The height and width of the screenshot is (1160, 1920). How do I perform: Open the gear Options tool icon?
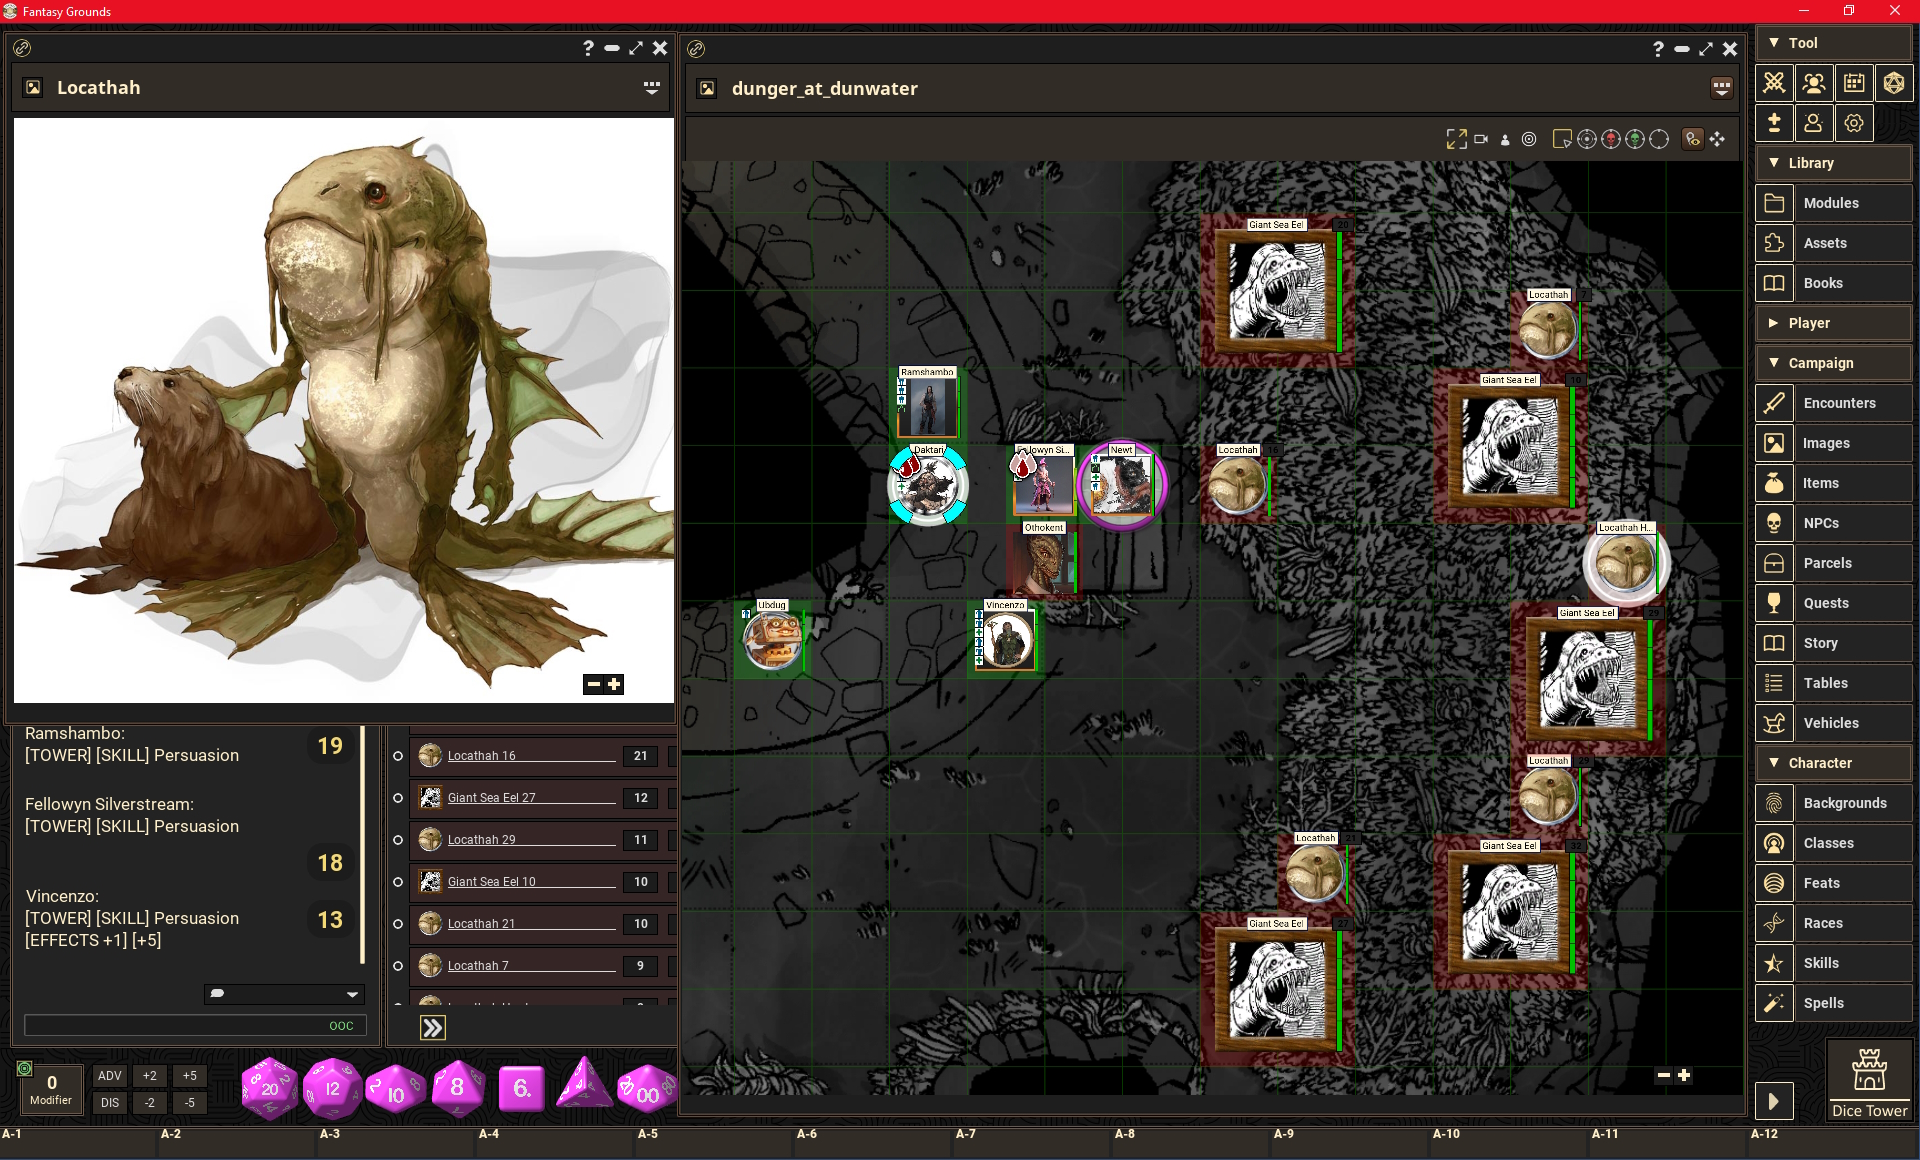1854,123
